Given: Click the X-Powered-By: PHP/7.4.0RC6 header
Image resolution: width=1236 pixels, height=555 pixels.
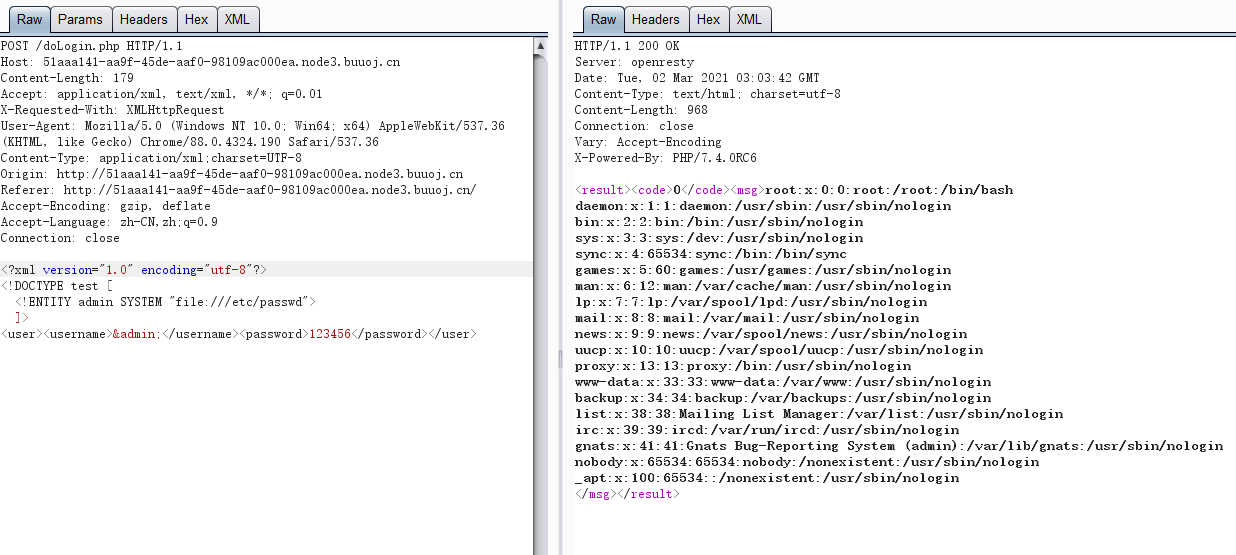Looking at the screenshot, I should point(666,158).
